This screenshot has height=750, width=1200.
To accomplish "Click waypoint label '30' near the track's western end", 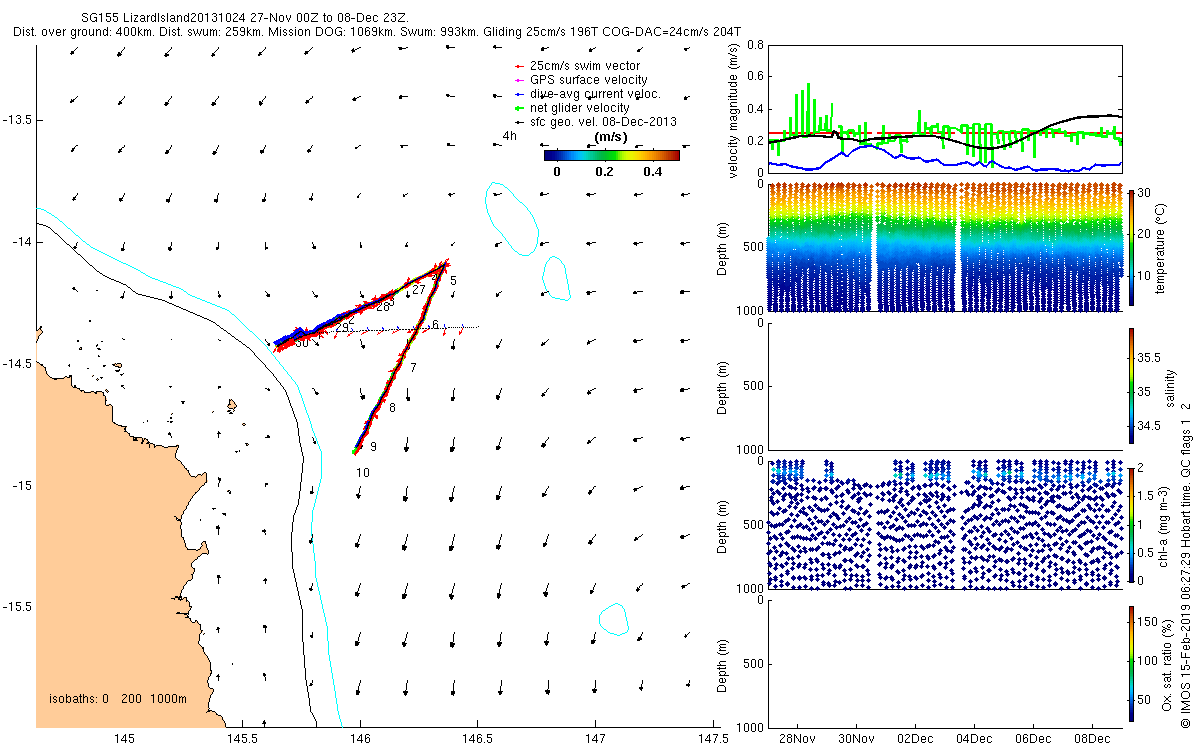I will tap(302, 343).
